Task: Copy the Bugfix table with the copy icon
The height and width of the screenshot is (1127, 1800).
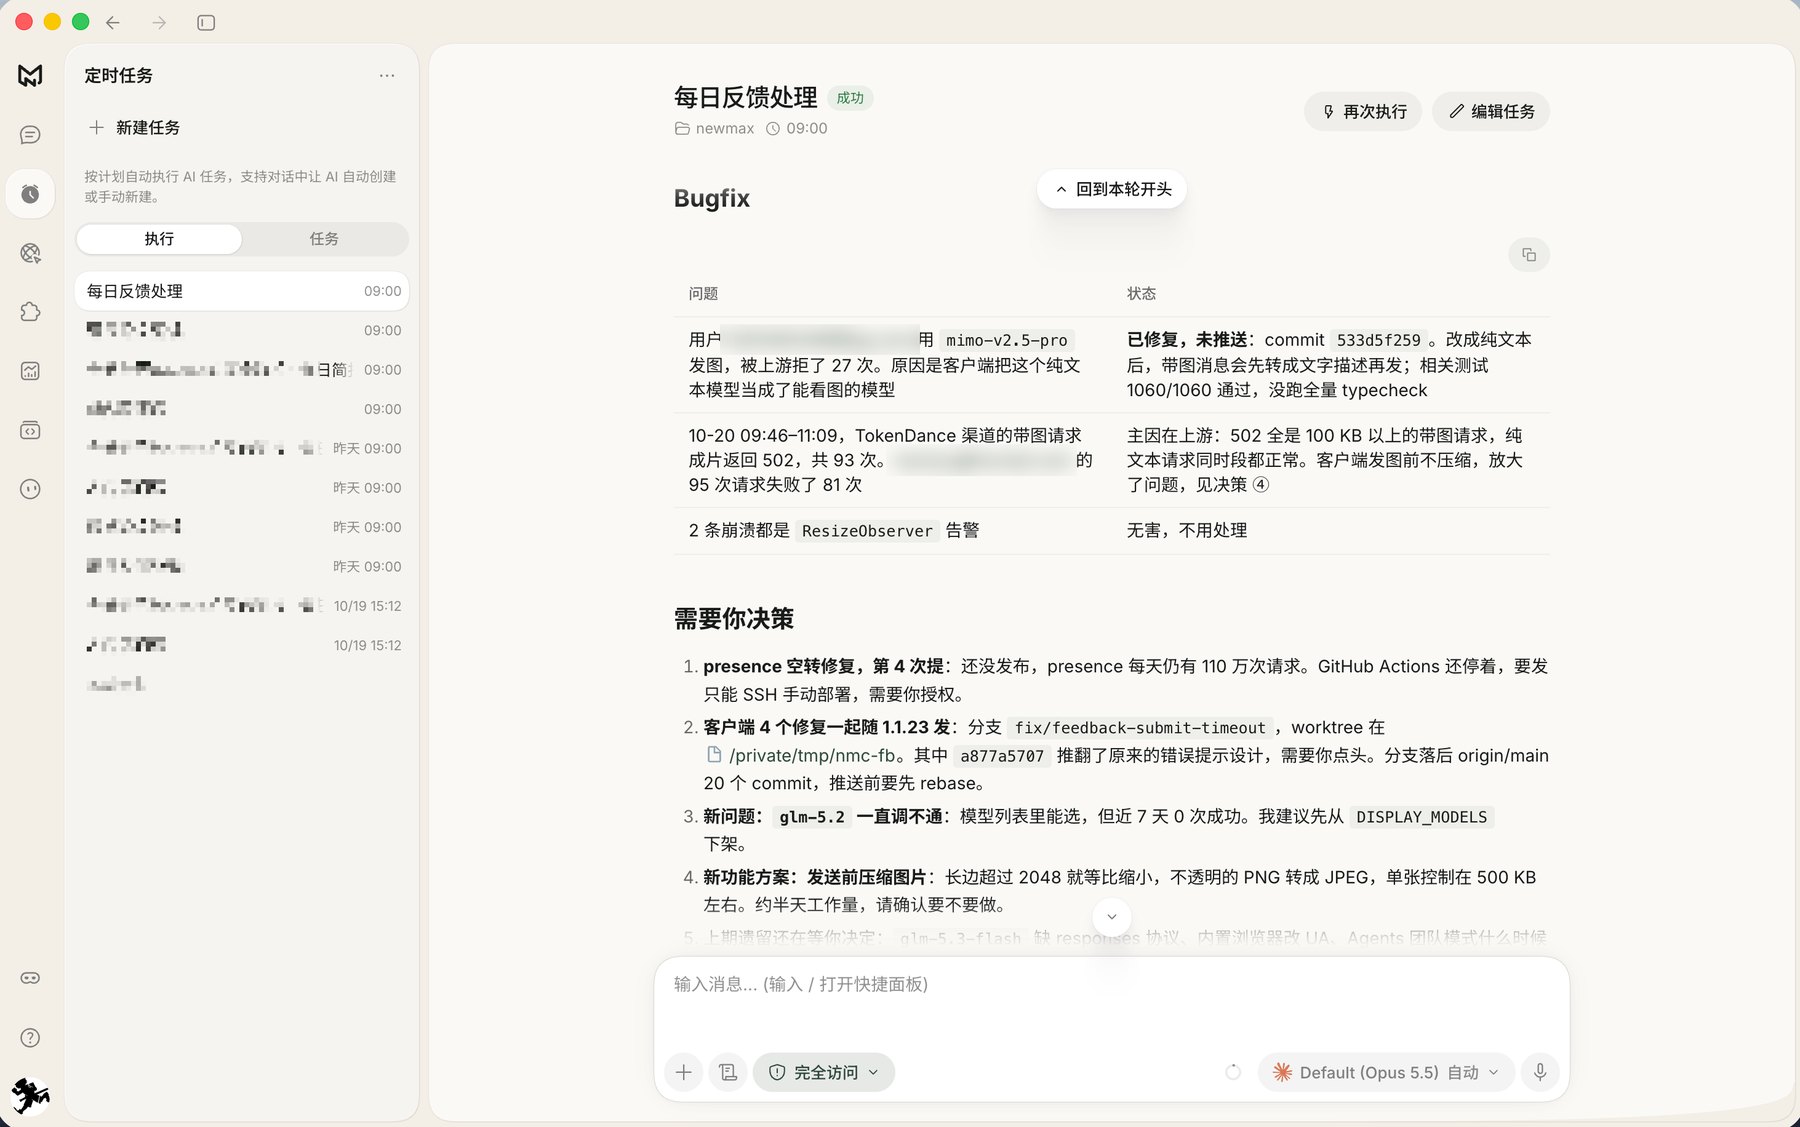Action: tap(1529, 255)
